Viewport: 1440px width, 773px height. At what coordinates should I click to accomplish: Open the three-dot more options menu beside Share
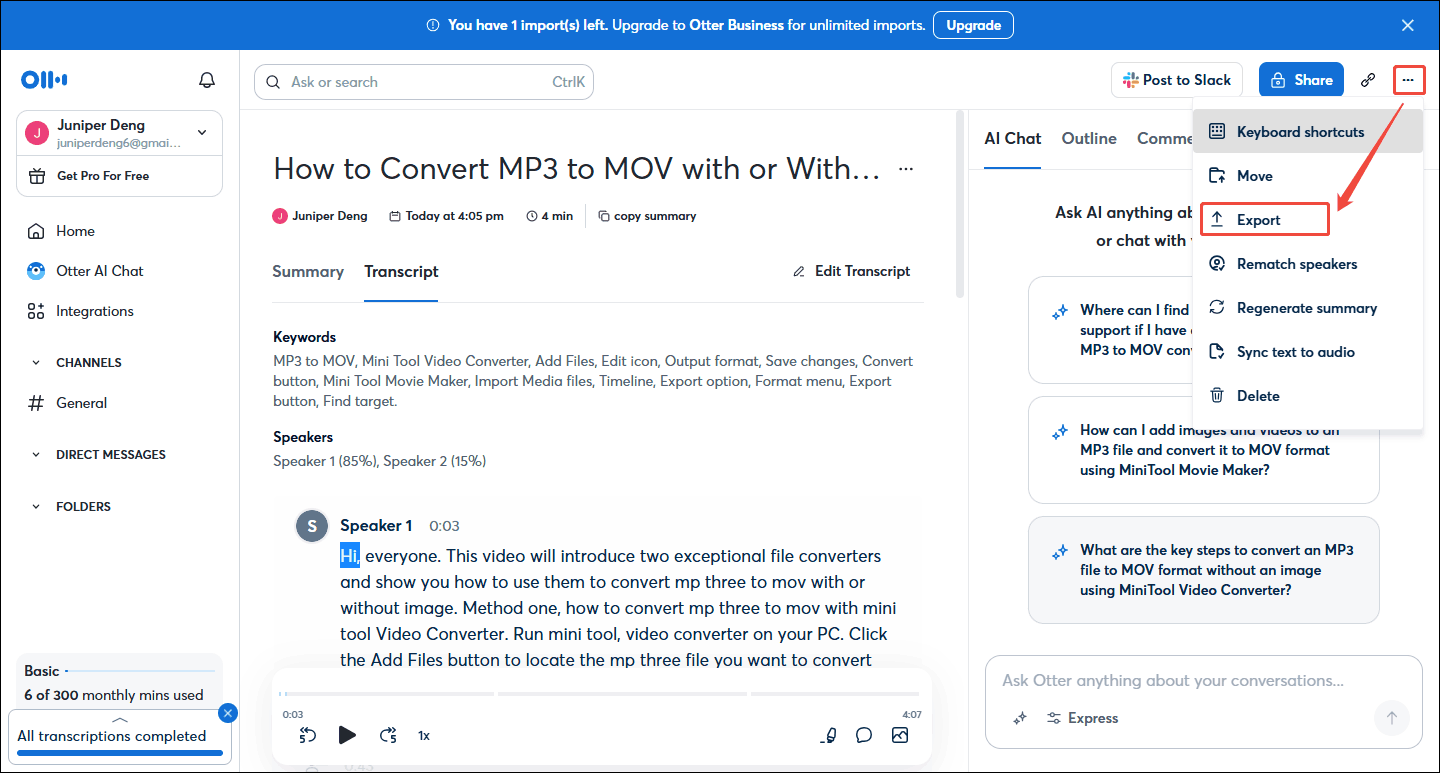point(1408,79)
